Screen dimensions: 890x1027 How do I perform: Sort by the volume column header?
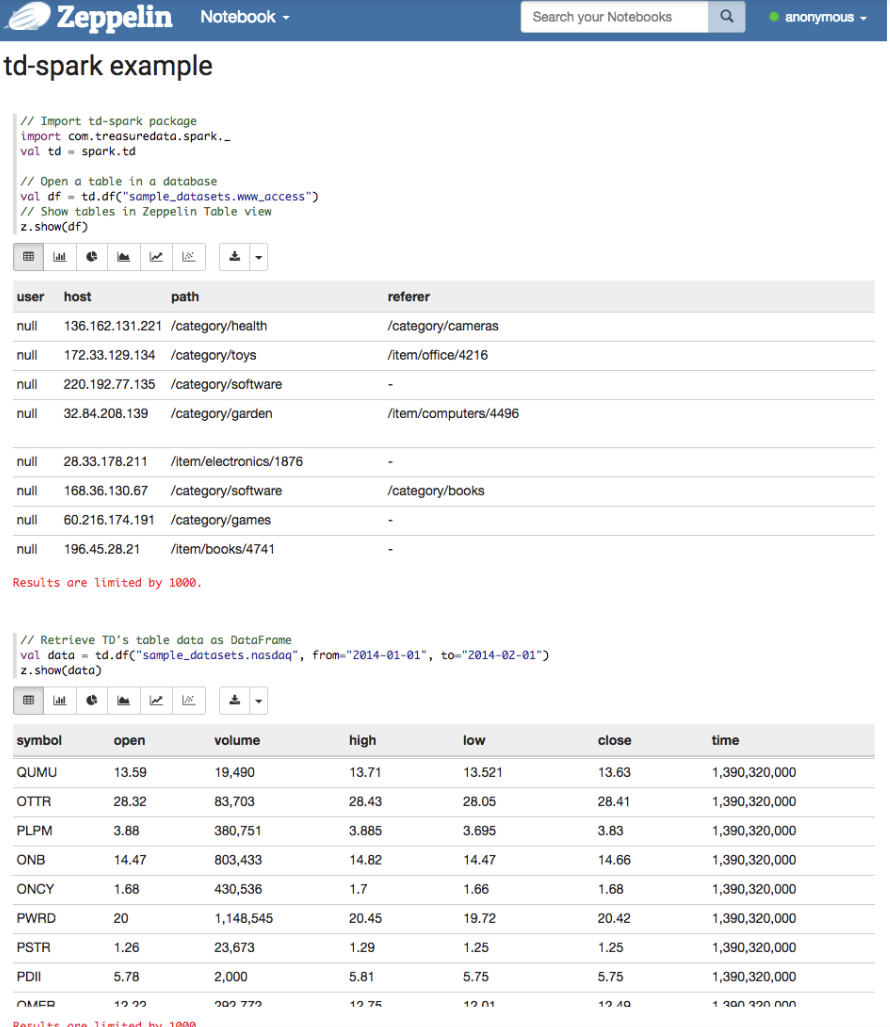[x=237, y=741]
